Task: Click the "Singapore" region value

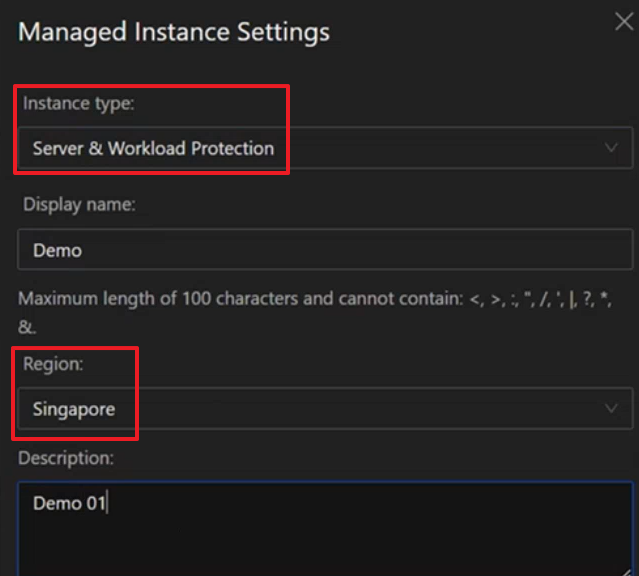Action: (x=73, y=409)
